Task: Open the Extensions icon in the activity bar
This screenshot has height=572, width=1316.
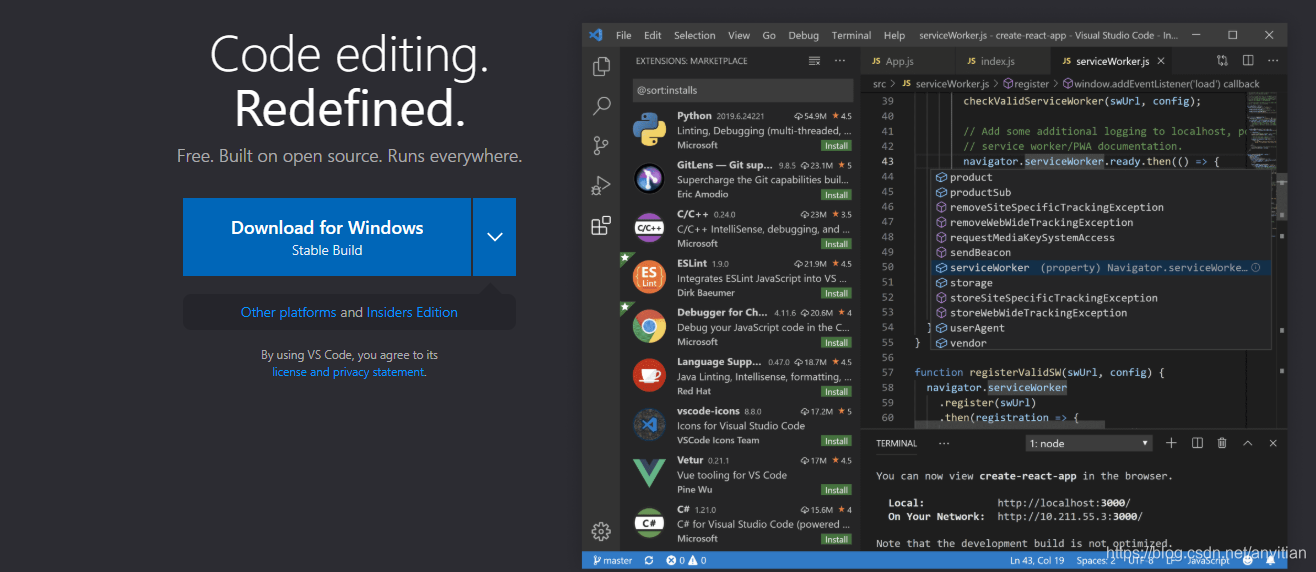Action: coord(601,225)
